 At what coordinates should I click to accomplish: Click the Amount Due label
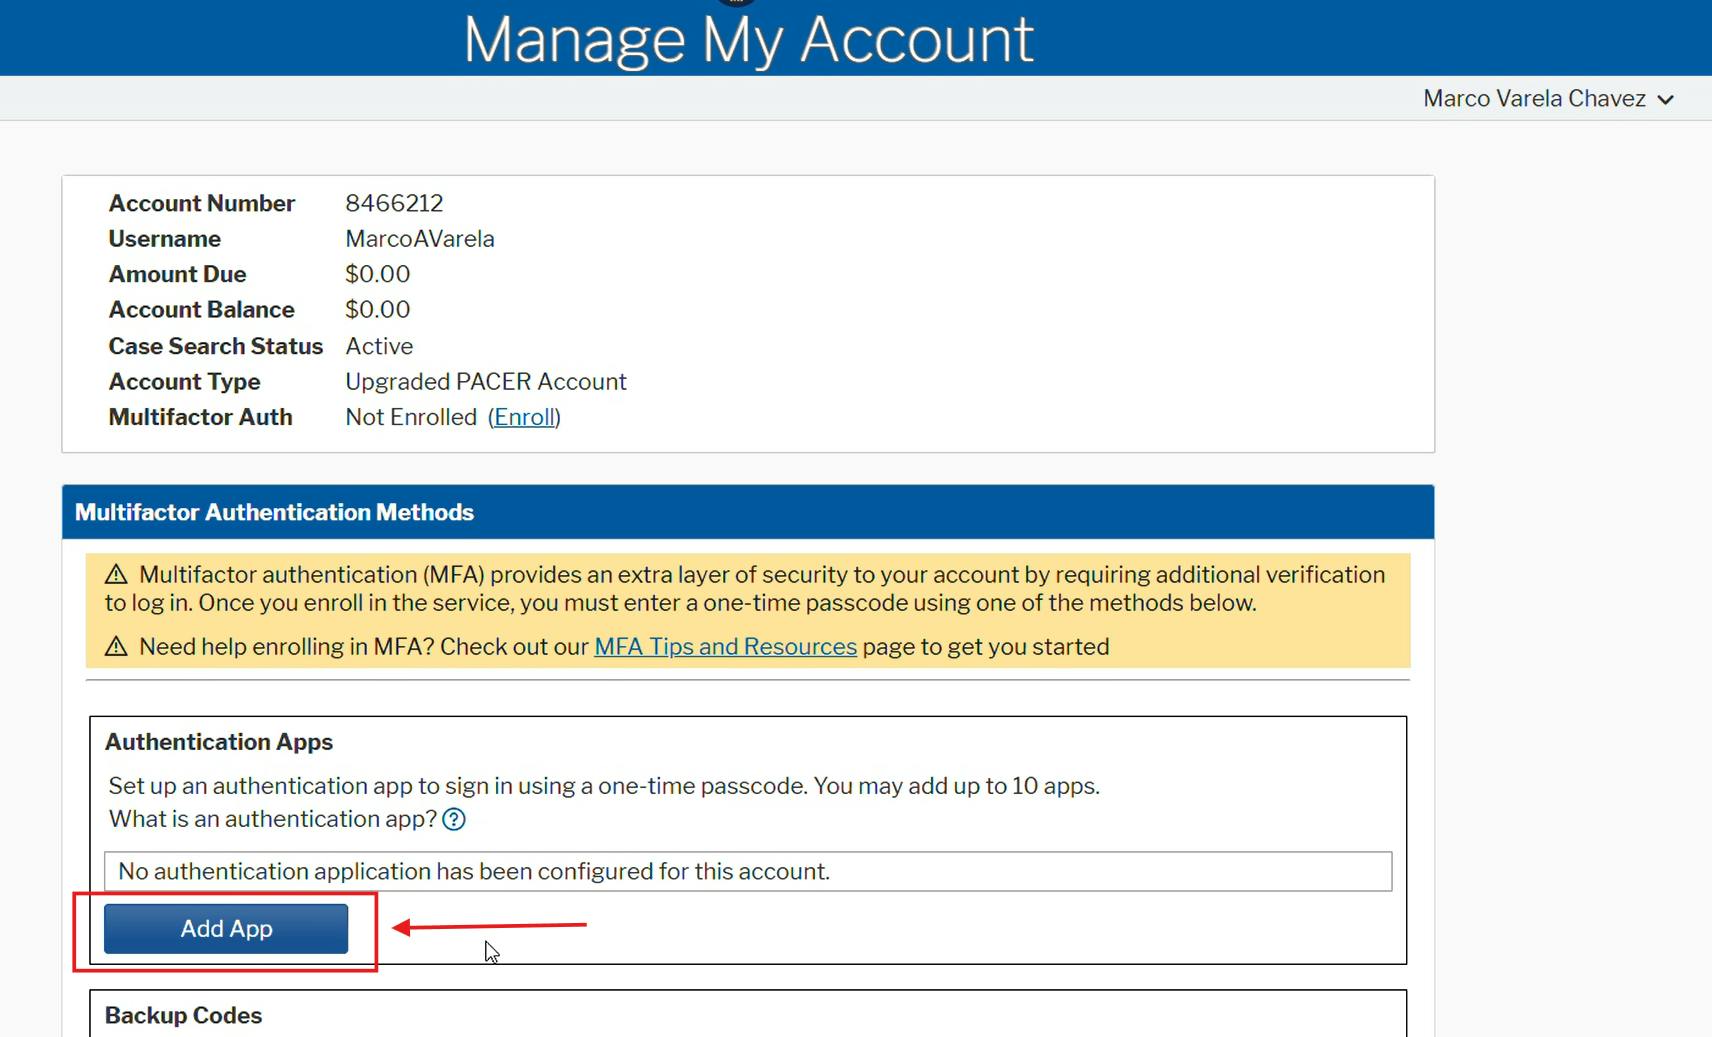177,274
